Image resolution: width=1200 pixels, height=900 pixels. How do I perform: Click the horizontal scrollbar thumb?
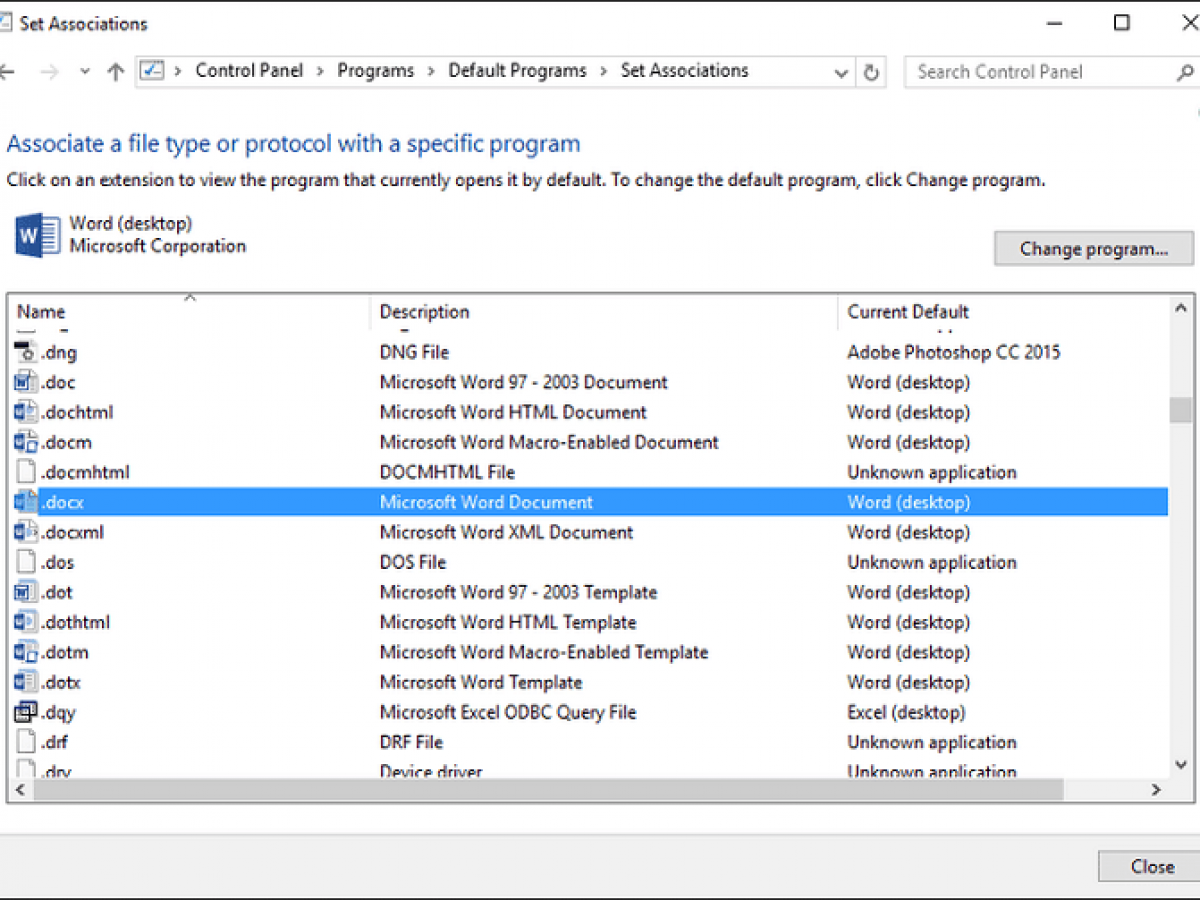pos(548,790)
